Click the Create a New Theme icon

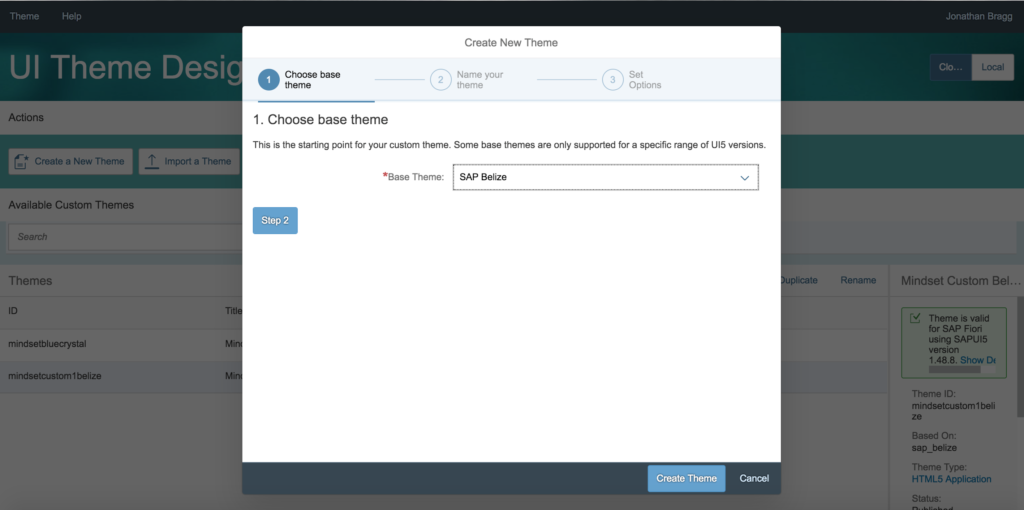tap(22, 161)
